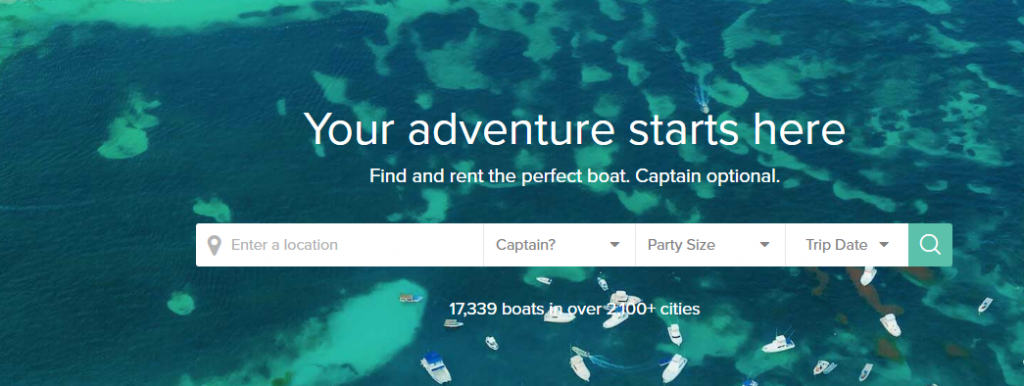Click the 'Your adventure starts here' heading
The height and width of the screenshot is (386, 1024).
pos(575,129)
